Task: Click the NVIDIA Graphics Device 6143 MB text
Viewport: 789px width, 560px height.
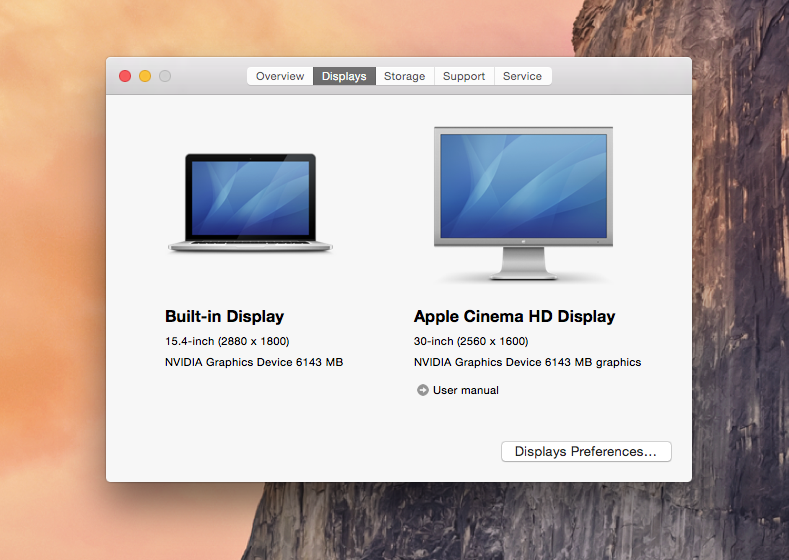Action: tap(254, 362)
